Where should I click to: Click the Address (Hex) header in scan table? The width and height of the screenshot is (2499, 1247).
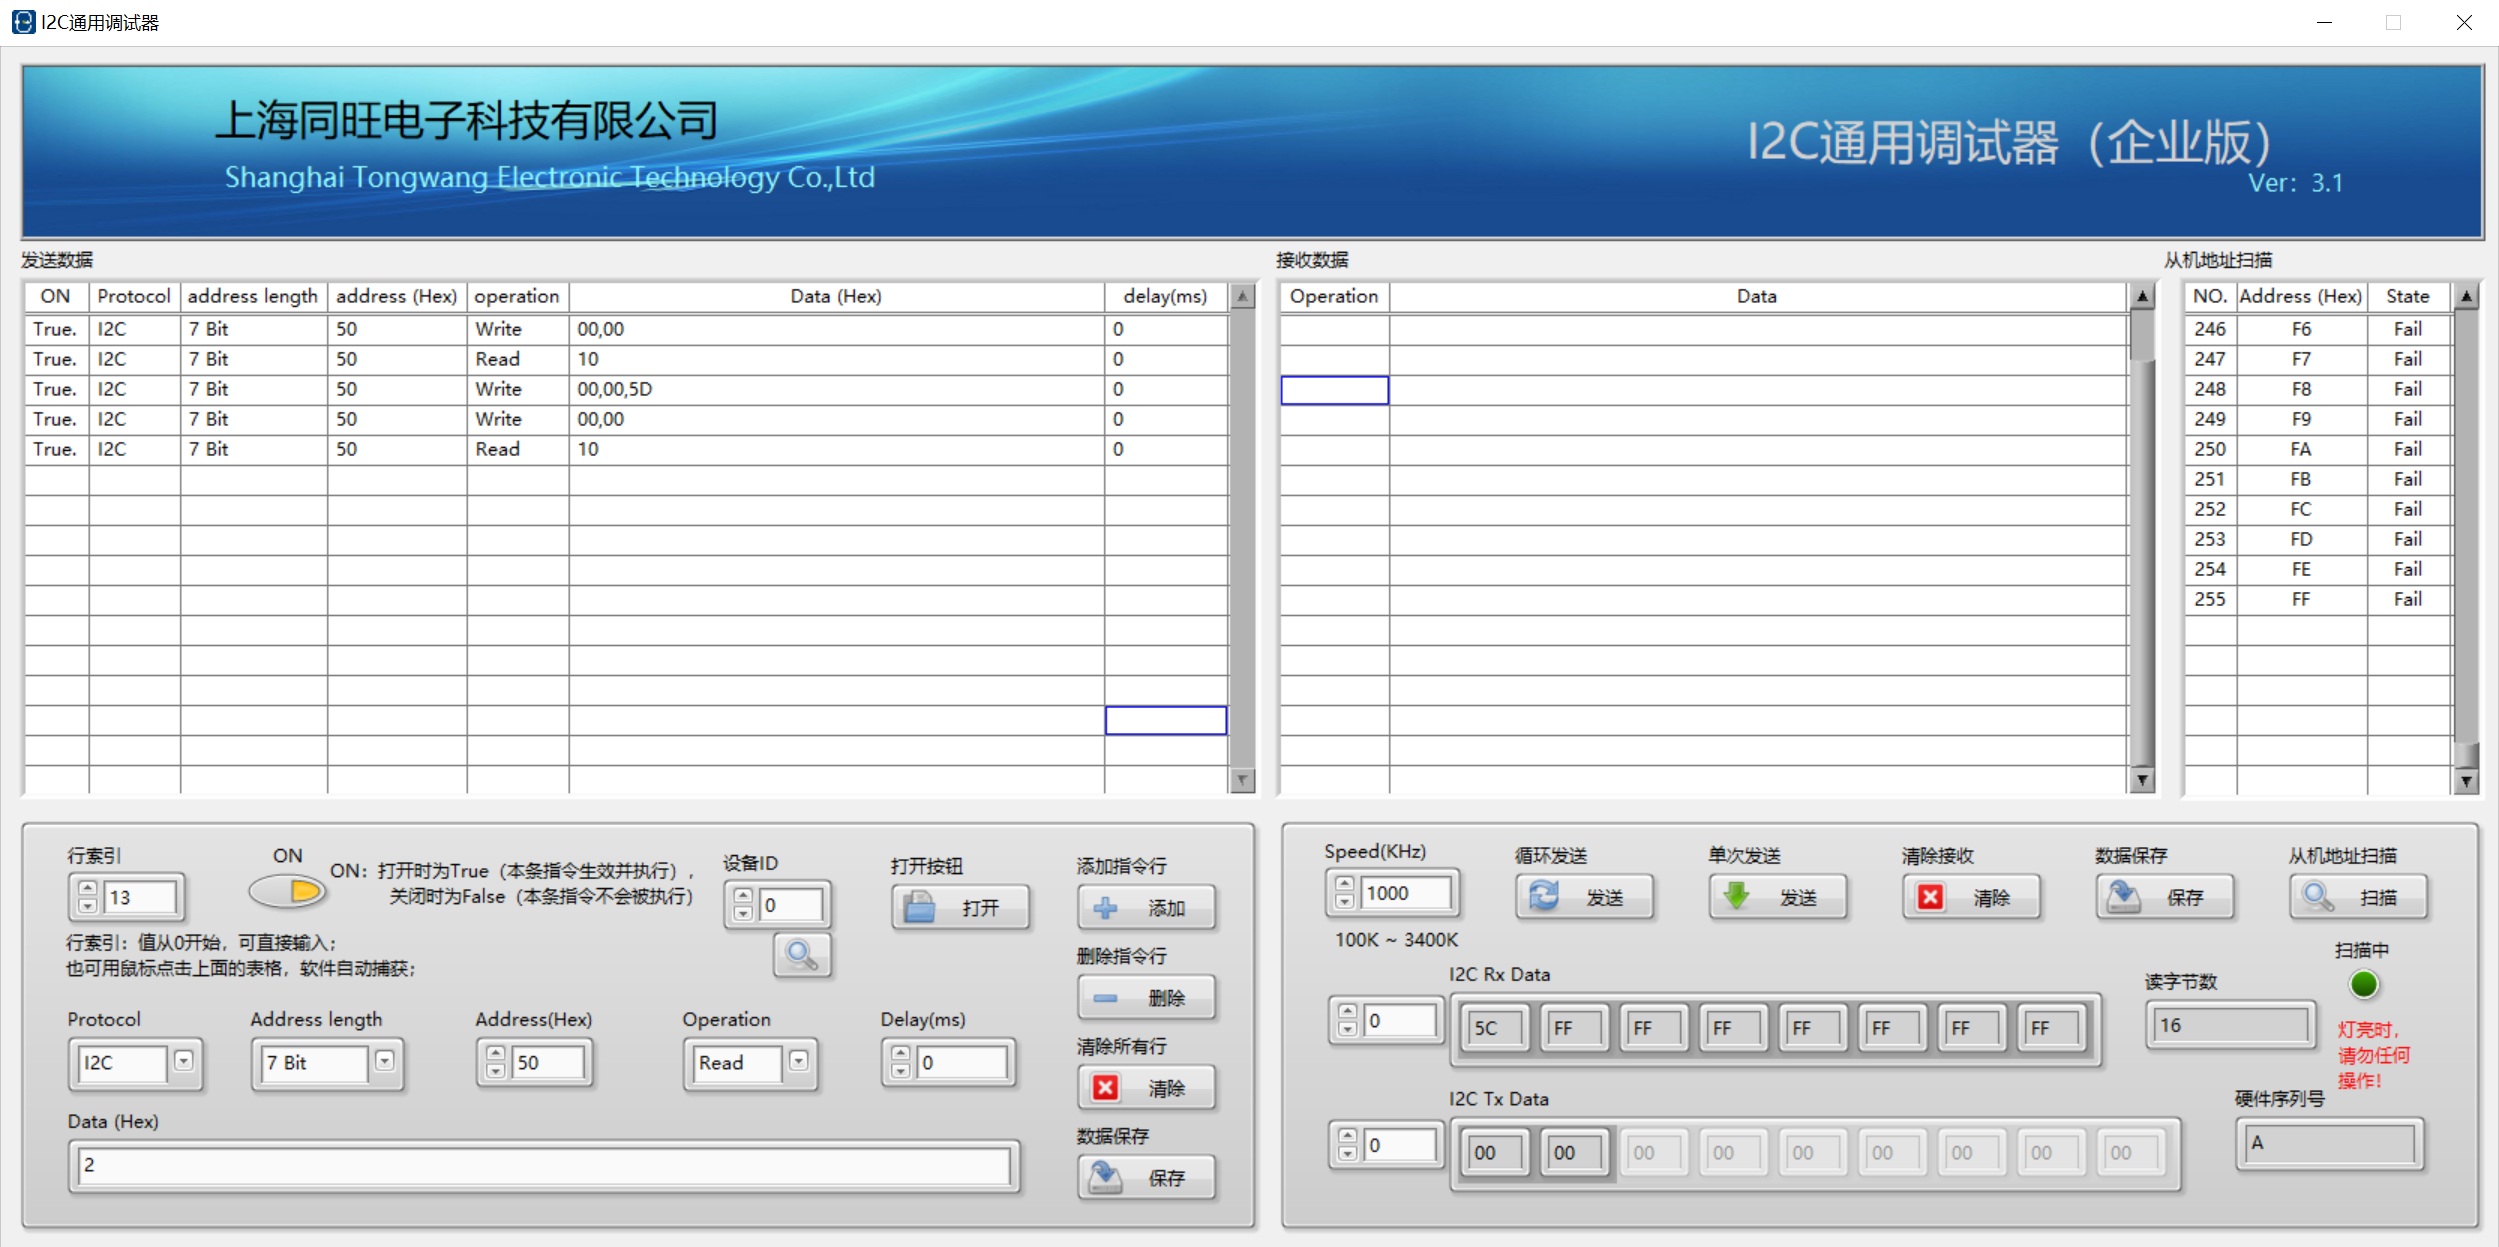click(2301, 296)
